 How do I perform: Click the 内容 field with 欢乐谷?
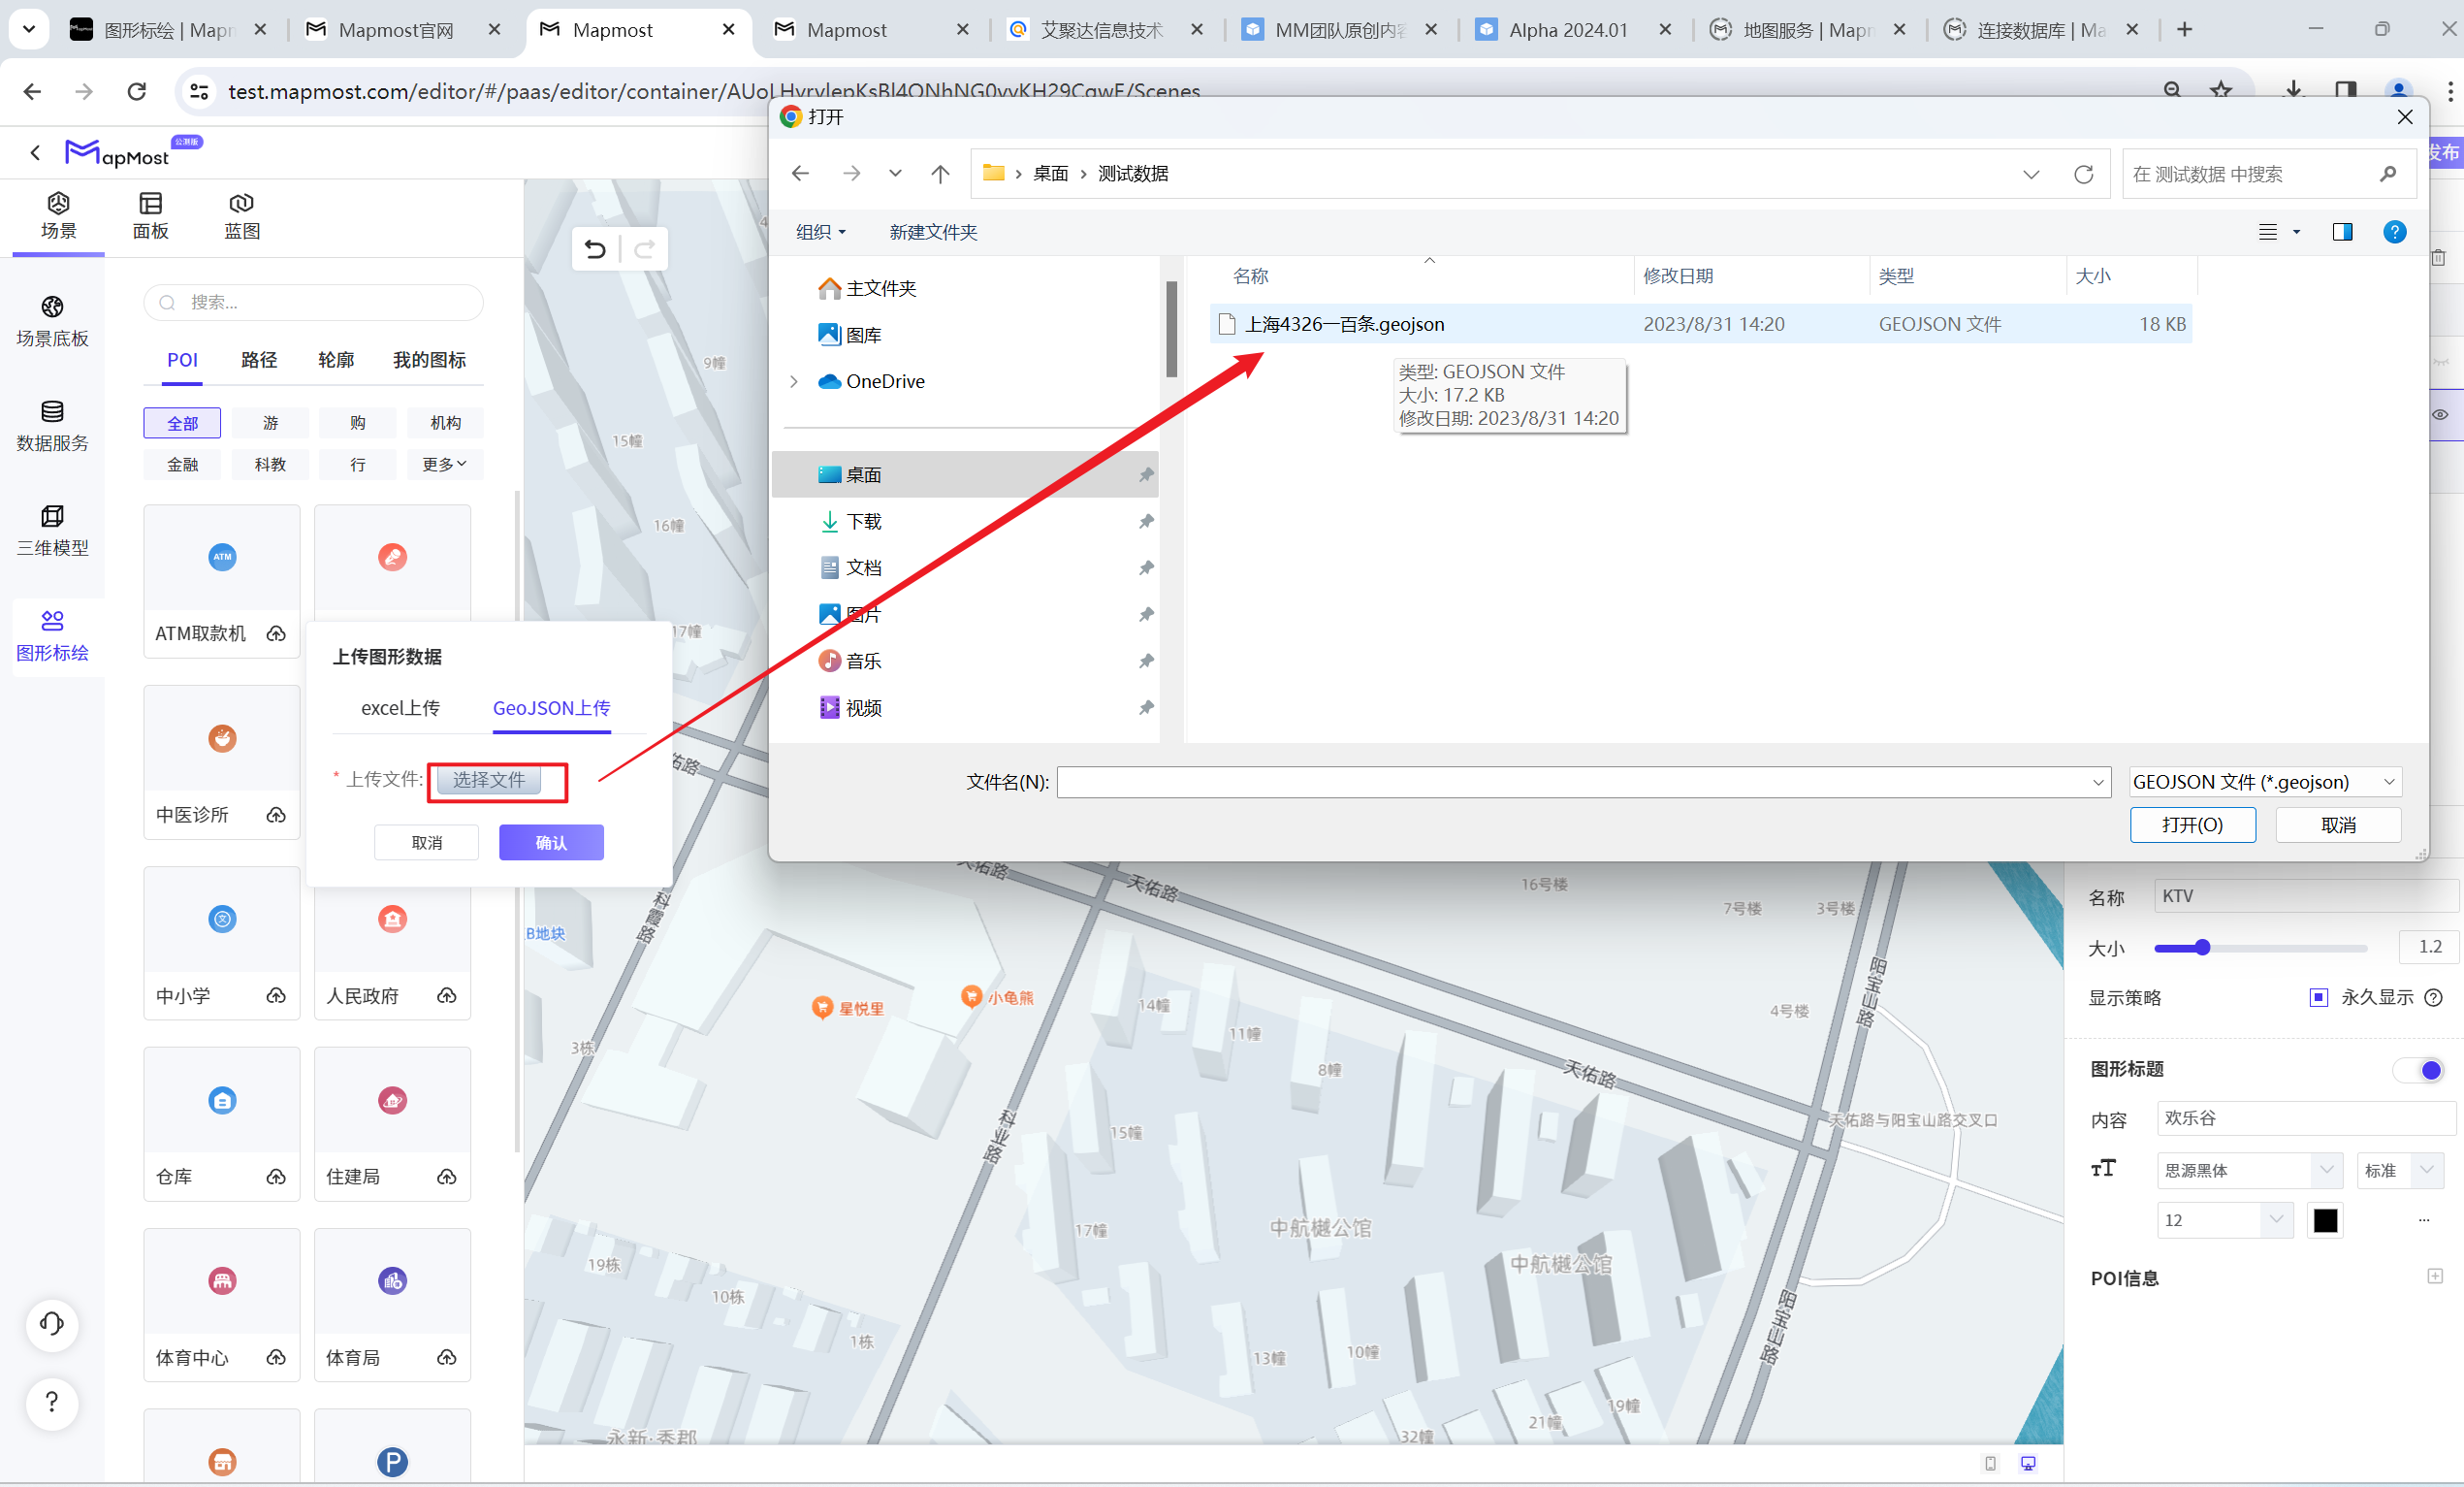click(x=2307, y=1118)
